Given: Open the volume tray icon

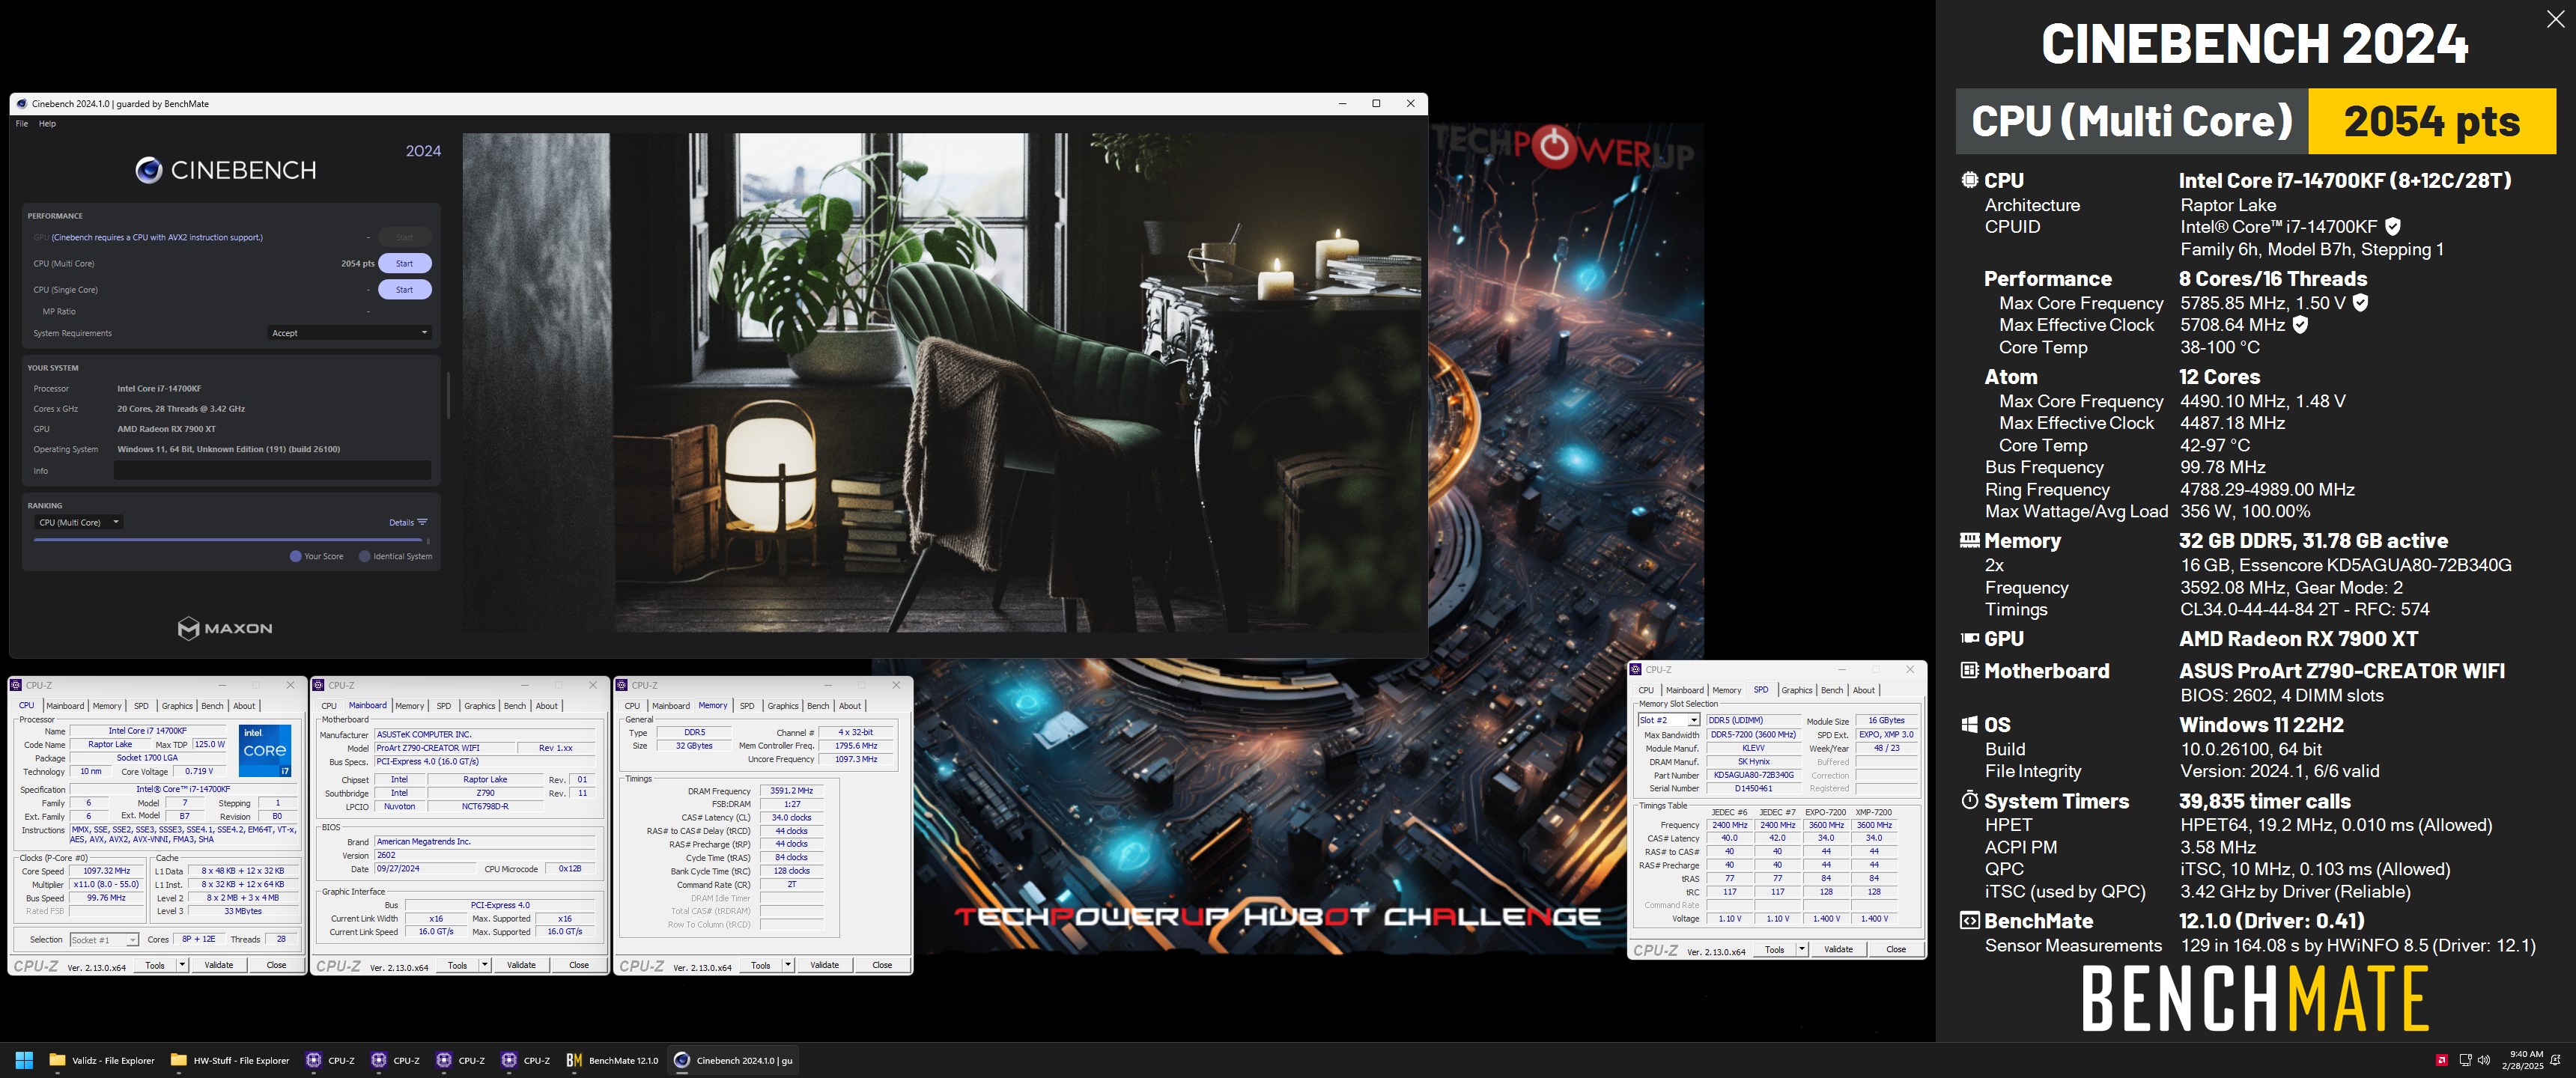Looking at the screenshot, I should pos(2484,1060).
